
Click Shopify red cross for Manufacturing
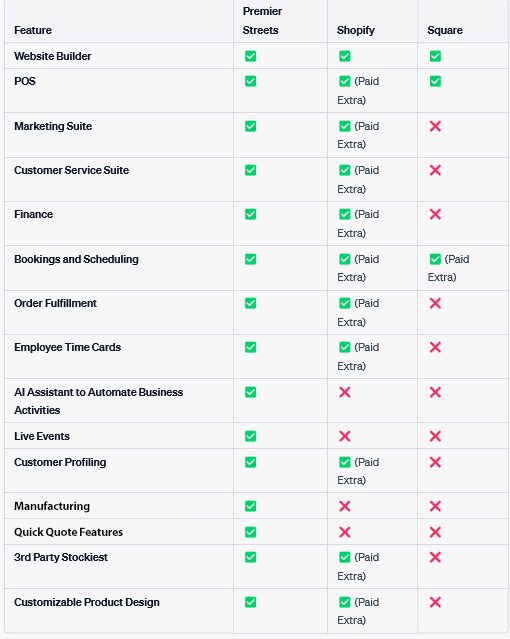click(344, 506)
